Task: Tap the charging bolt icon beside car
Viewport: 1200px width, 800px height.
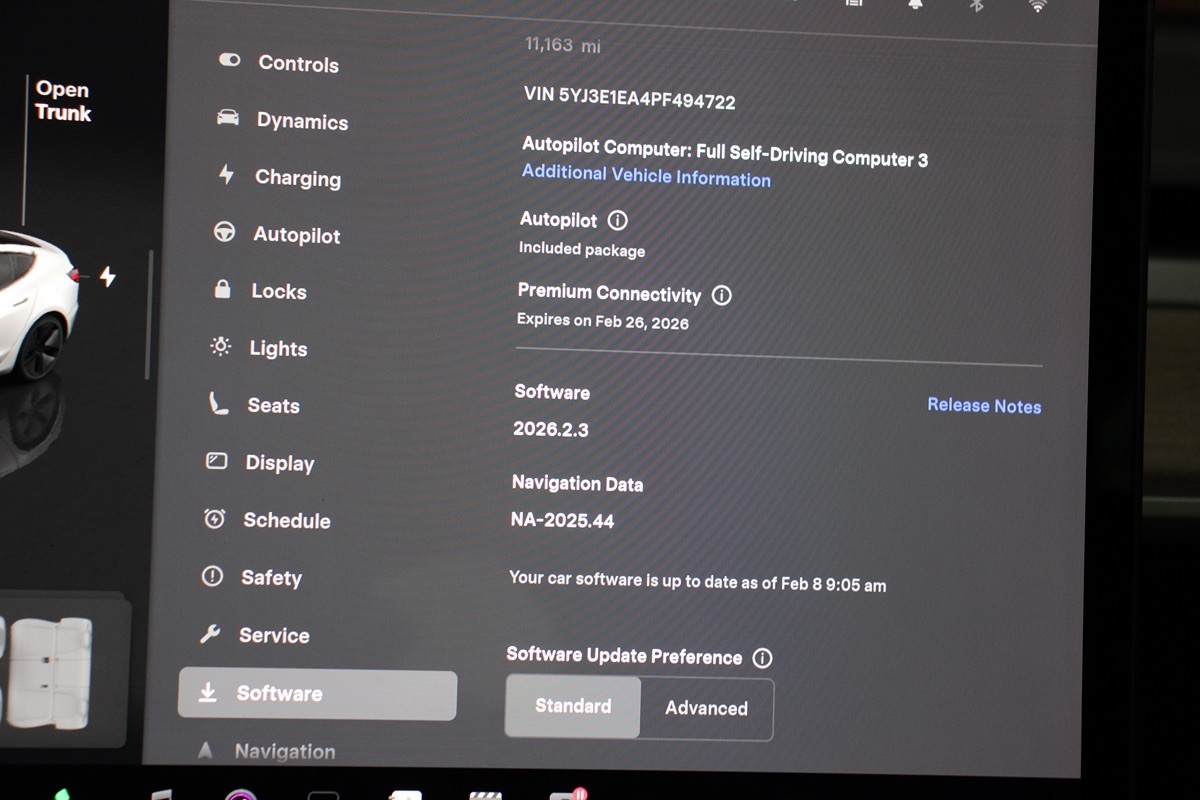Action: [x=108, y=277]
